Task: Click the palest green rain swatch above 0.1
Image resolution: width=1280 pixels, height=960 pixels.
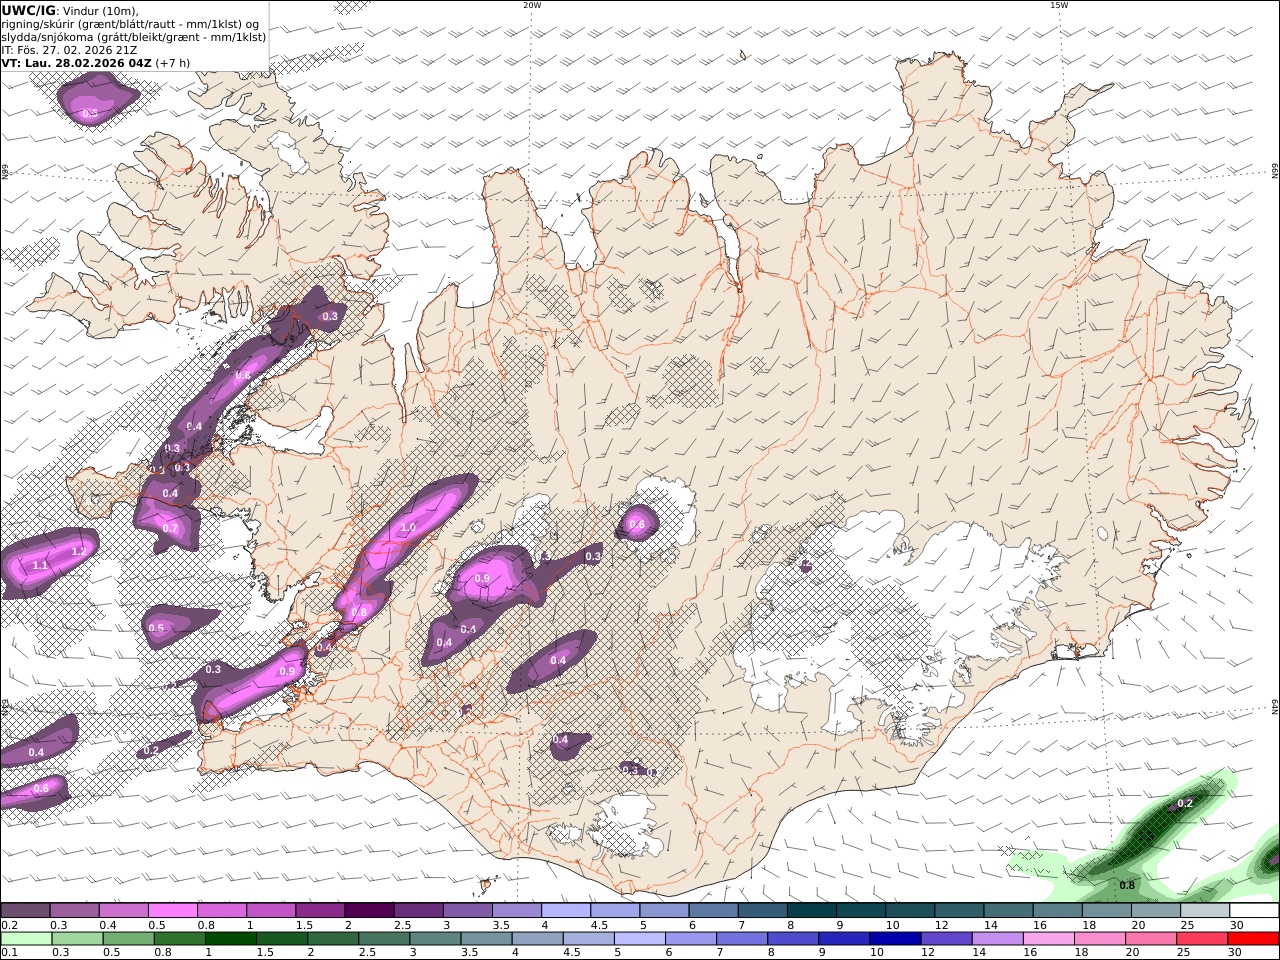Action: (26, 939)
